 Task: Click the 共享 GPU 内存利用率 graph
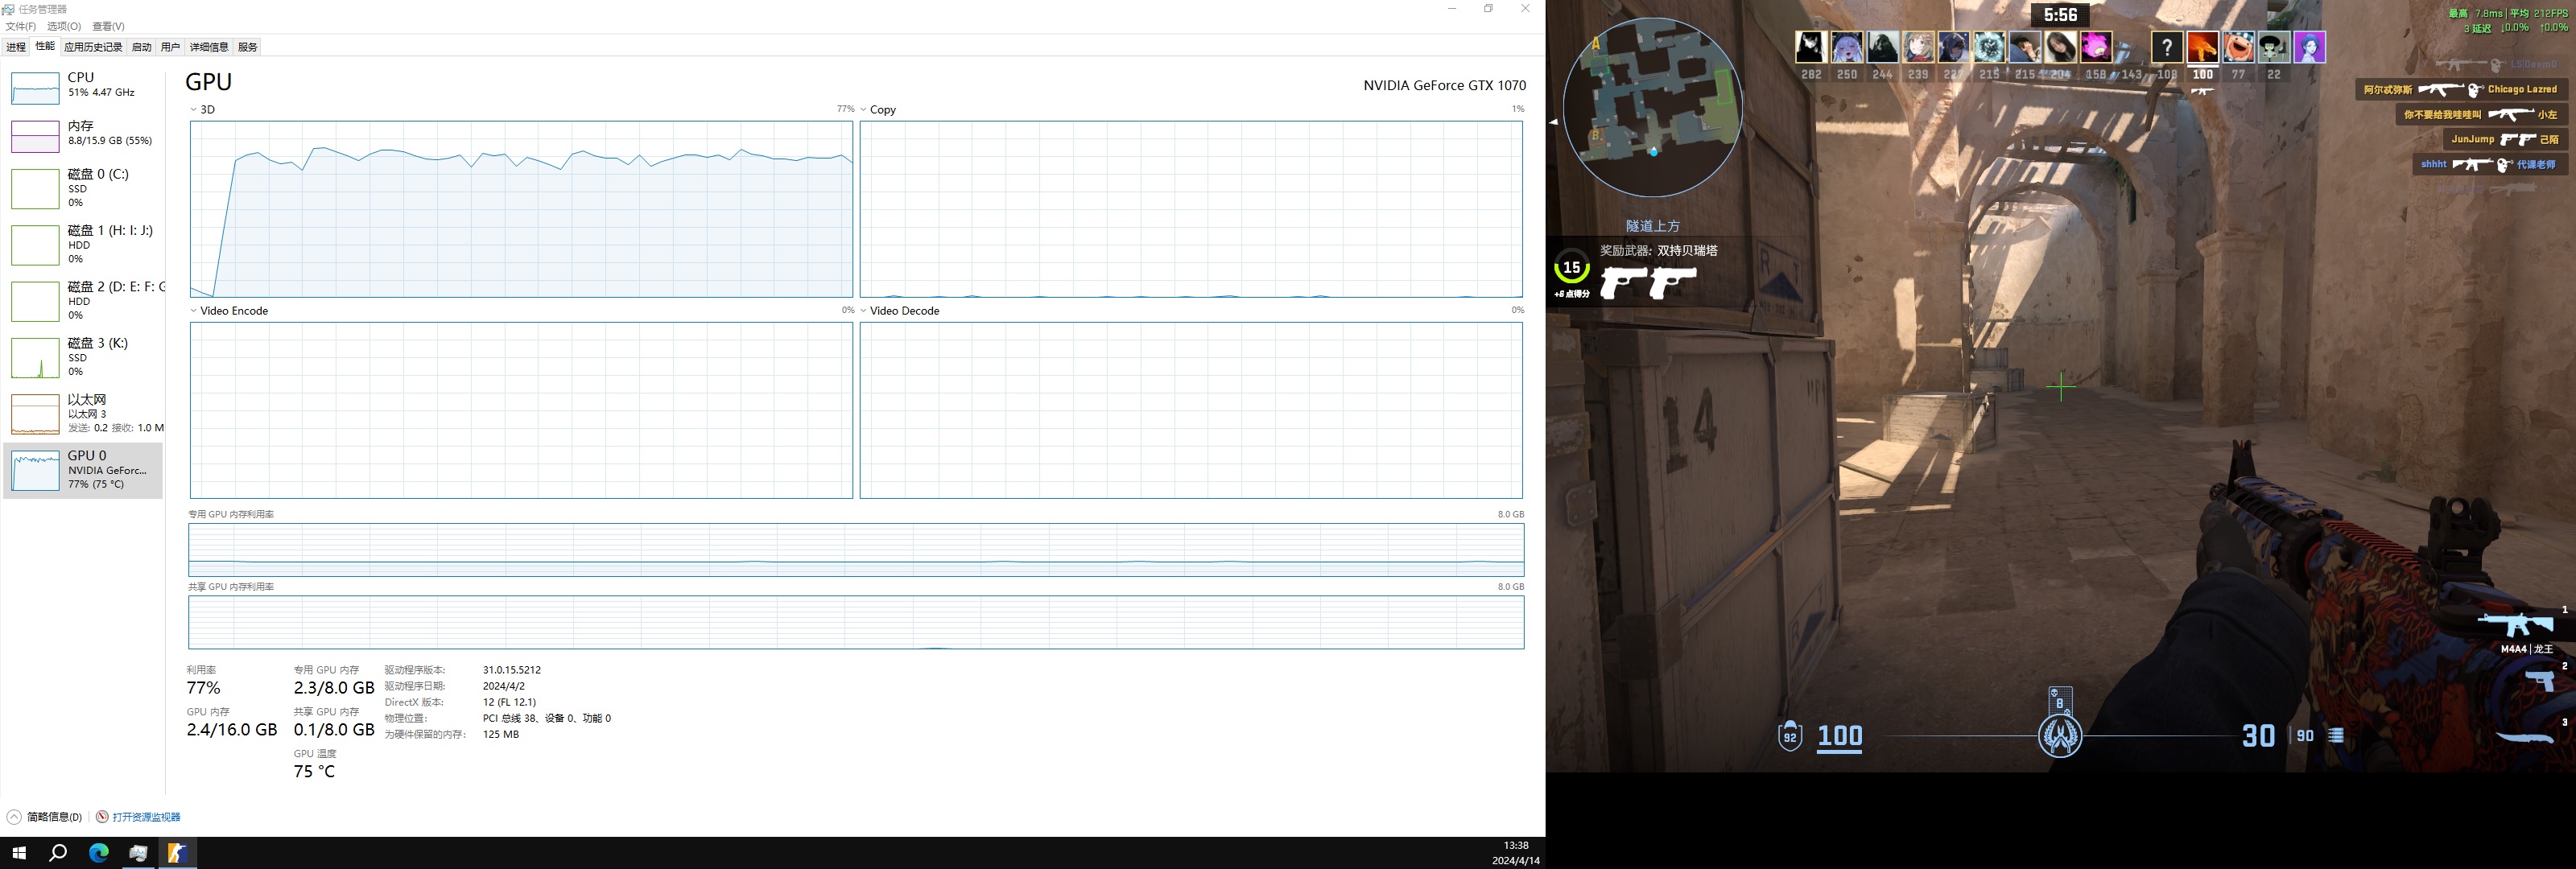(x=856, y=622)
